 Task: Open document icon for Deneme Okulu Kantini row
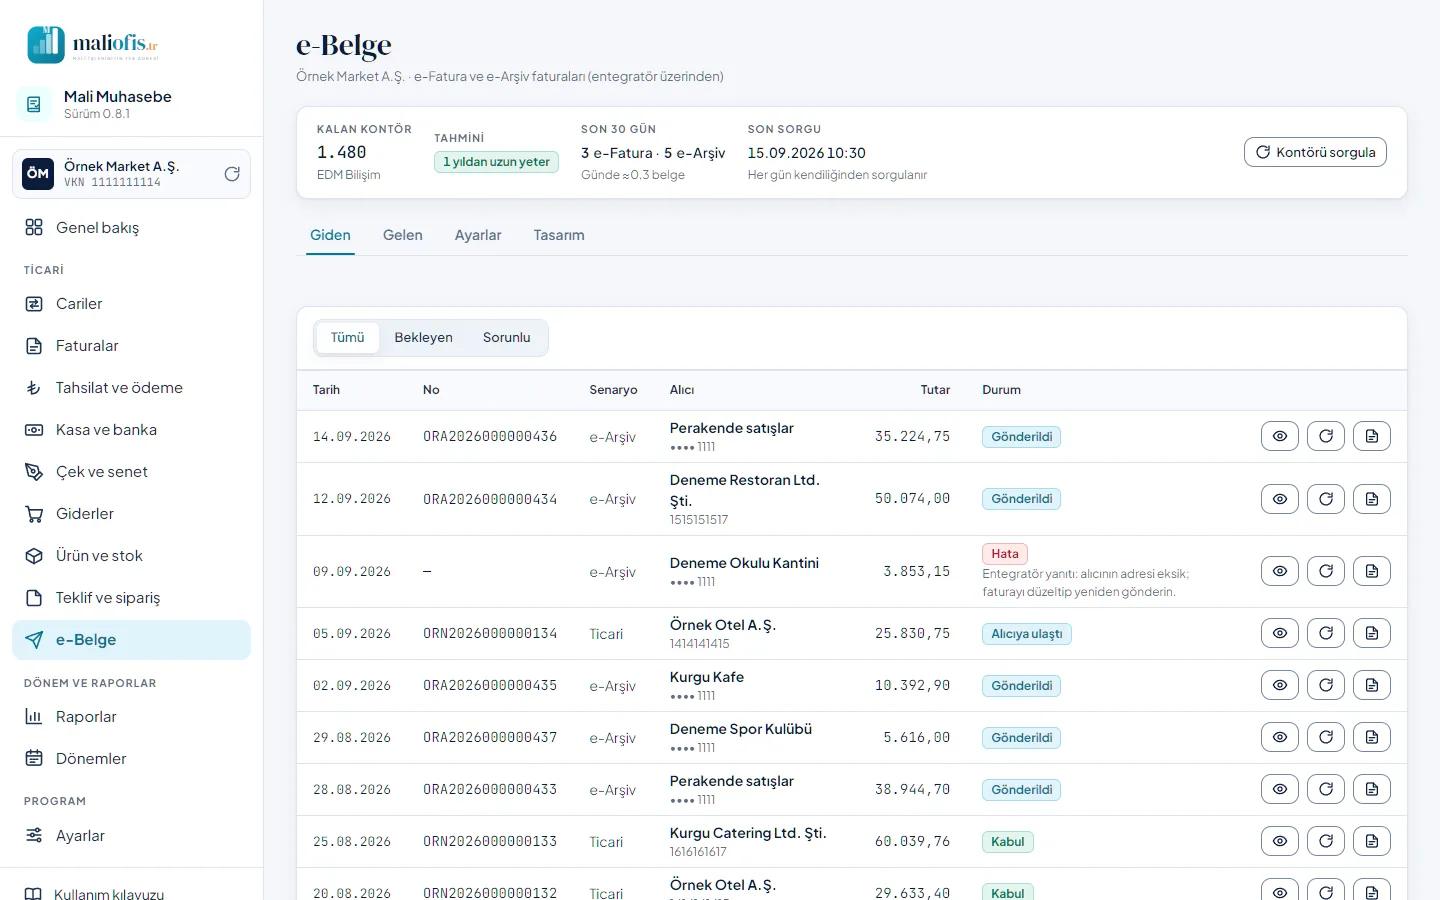coord(1372,571)
